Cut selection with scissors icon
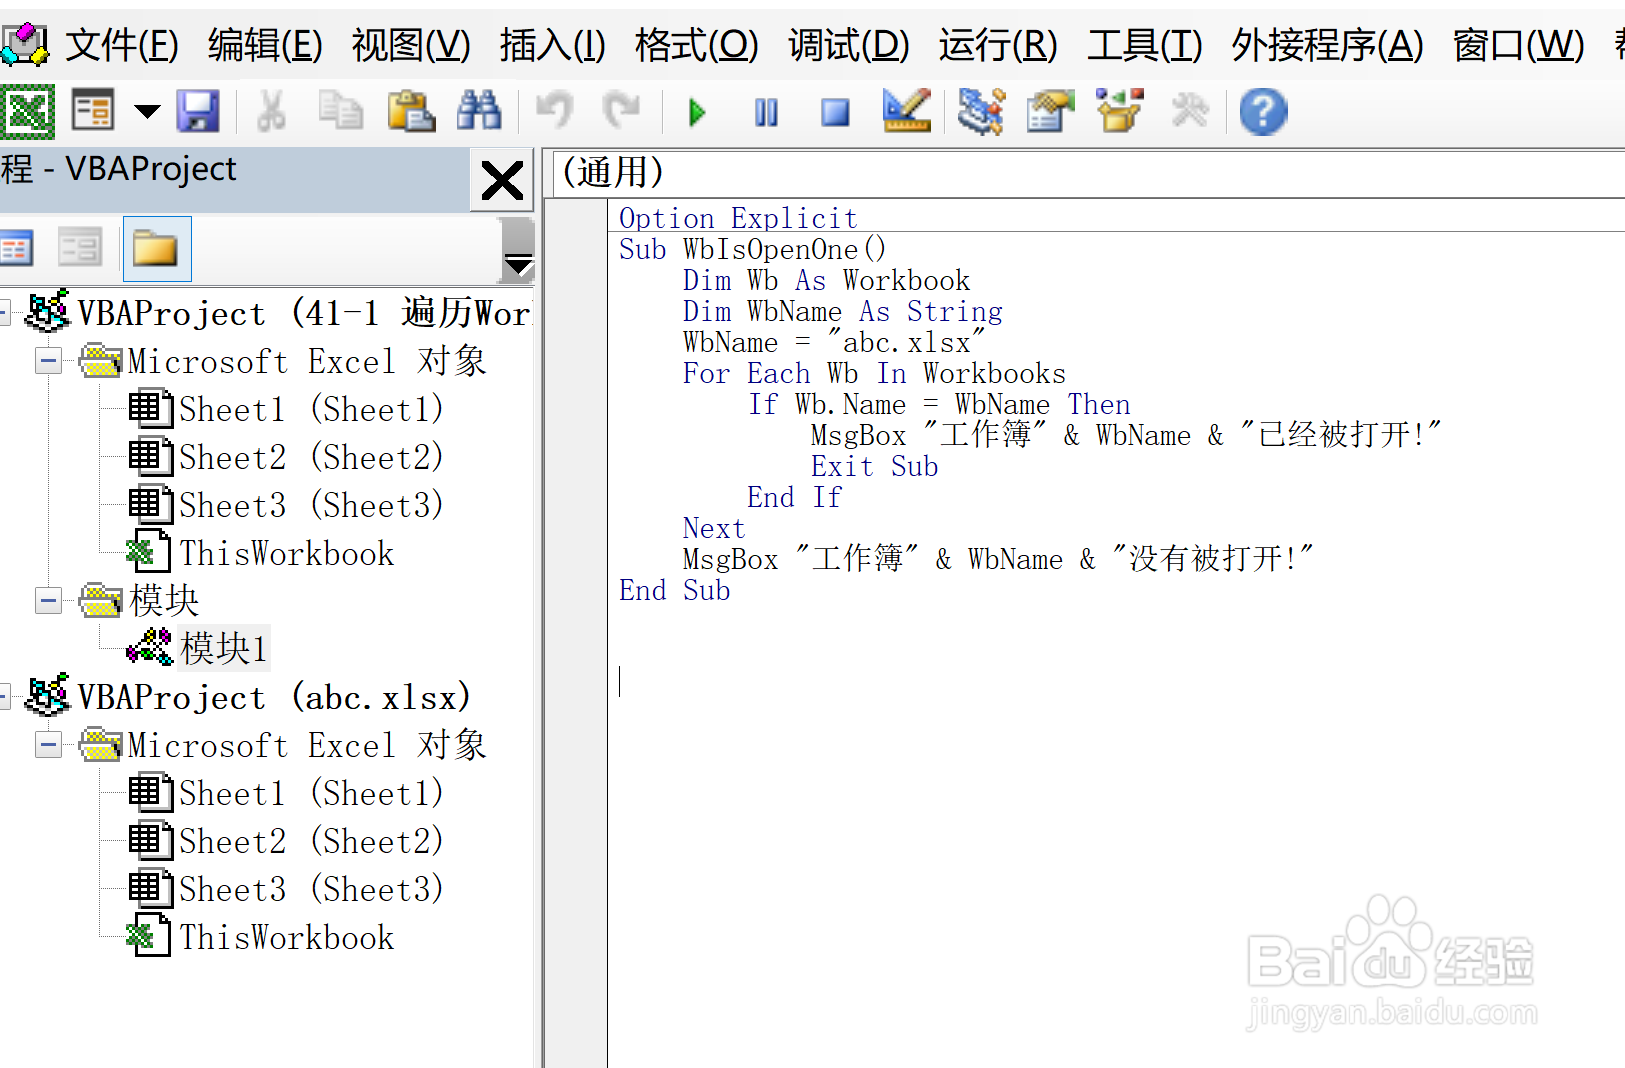1625x1068 pixels. coord(271,111)
